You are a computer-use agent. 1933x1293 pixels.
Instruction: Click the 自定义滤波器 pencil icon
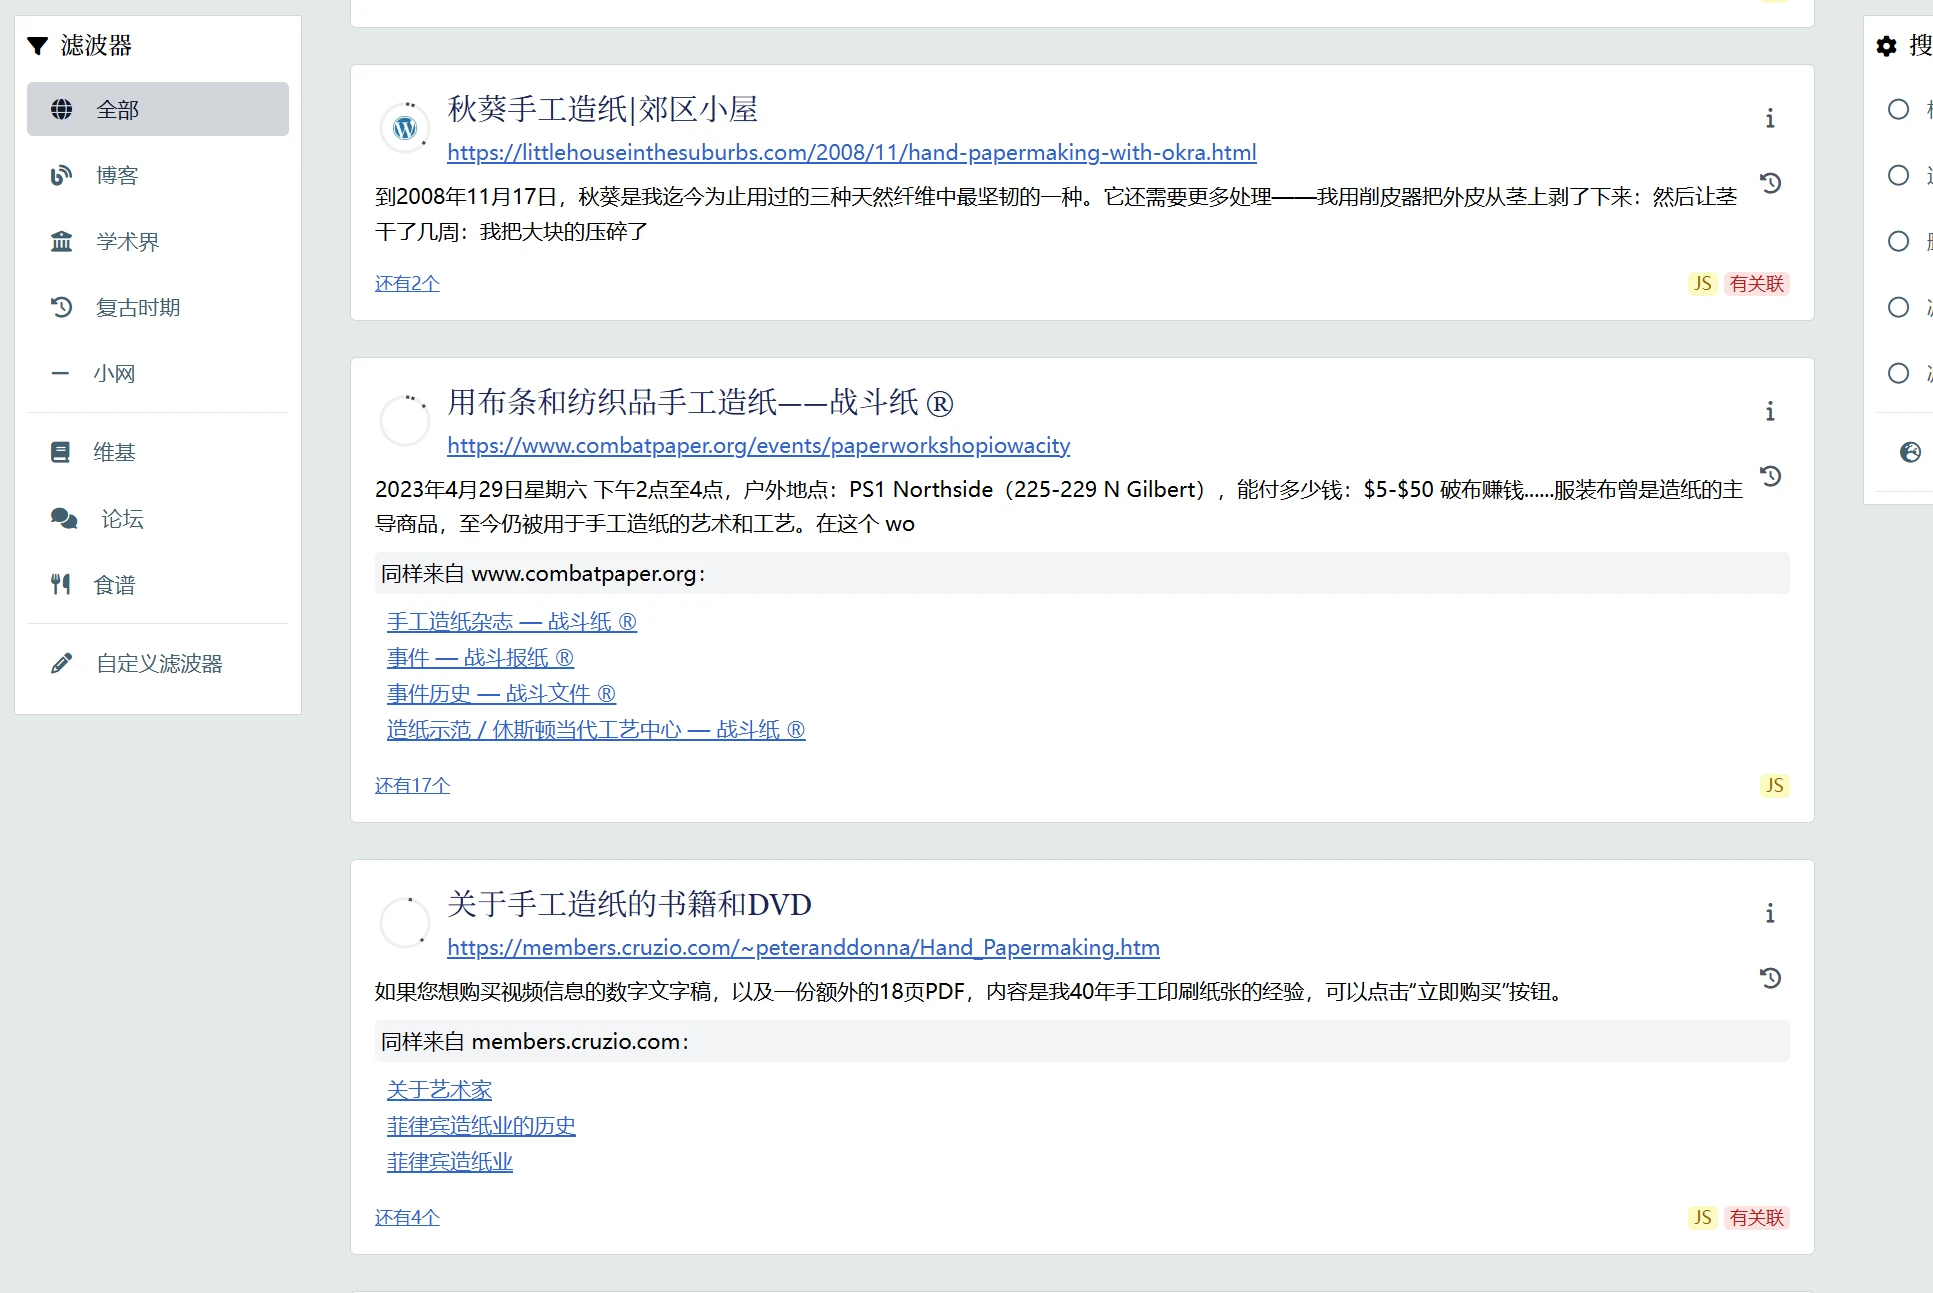pos(62,663)
